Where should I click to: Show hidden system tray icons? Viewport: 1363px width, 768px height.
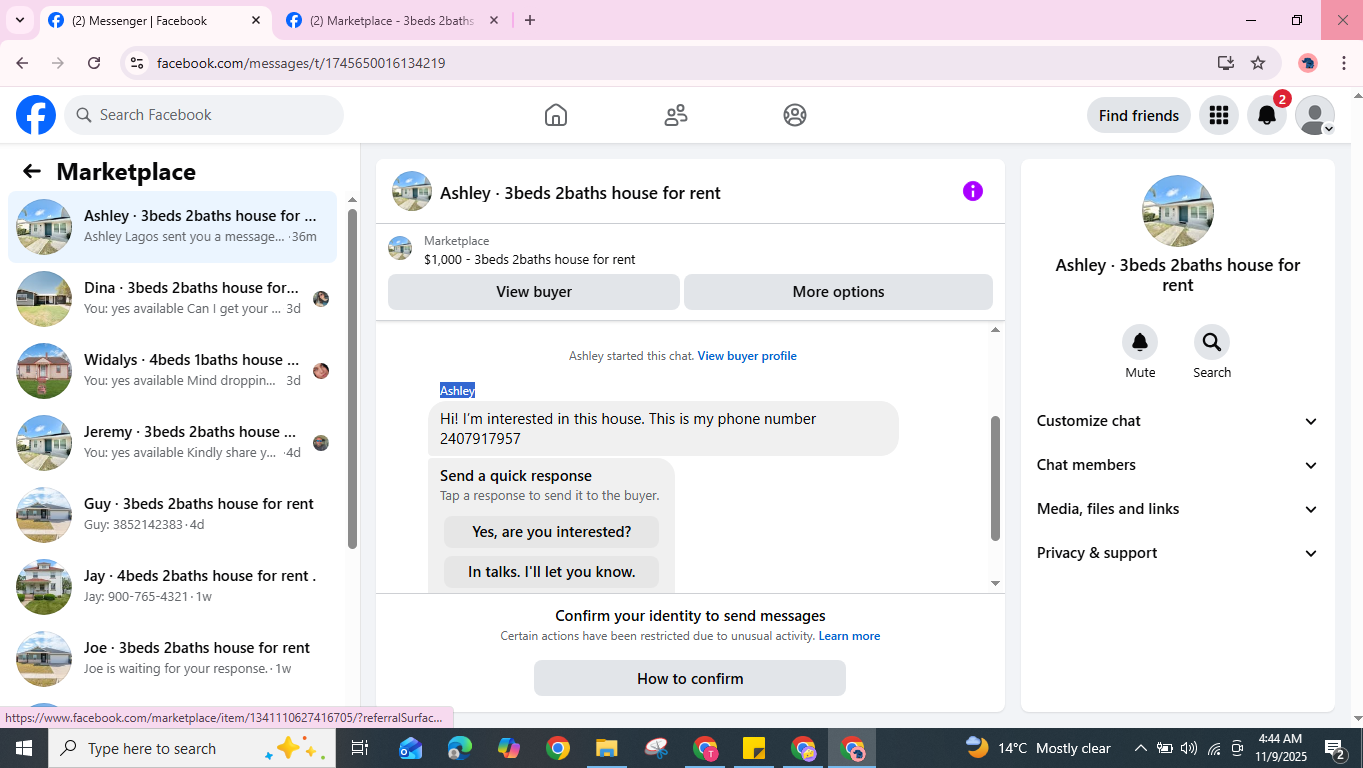click(x=1140, y=748)
